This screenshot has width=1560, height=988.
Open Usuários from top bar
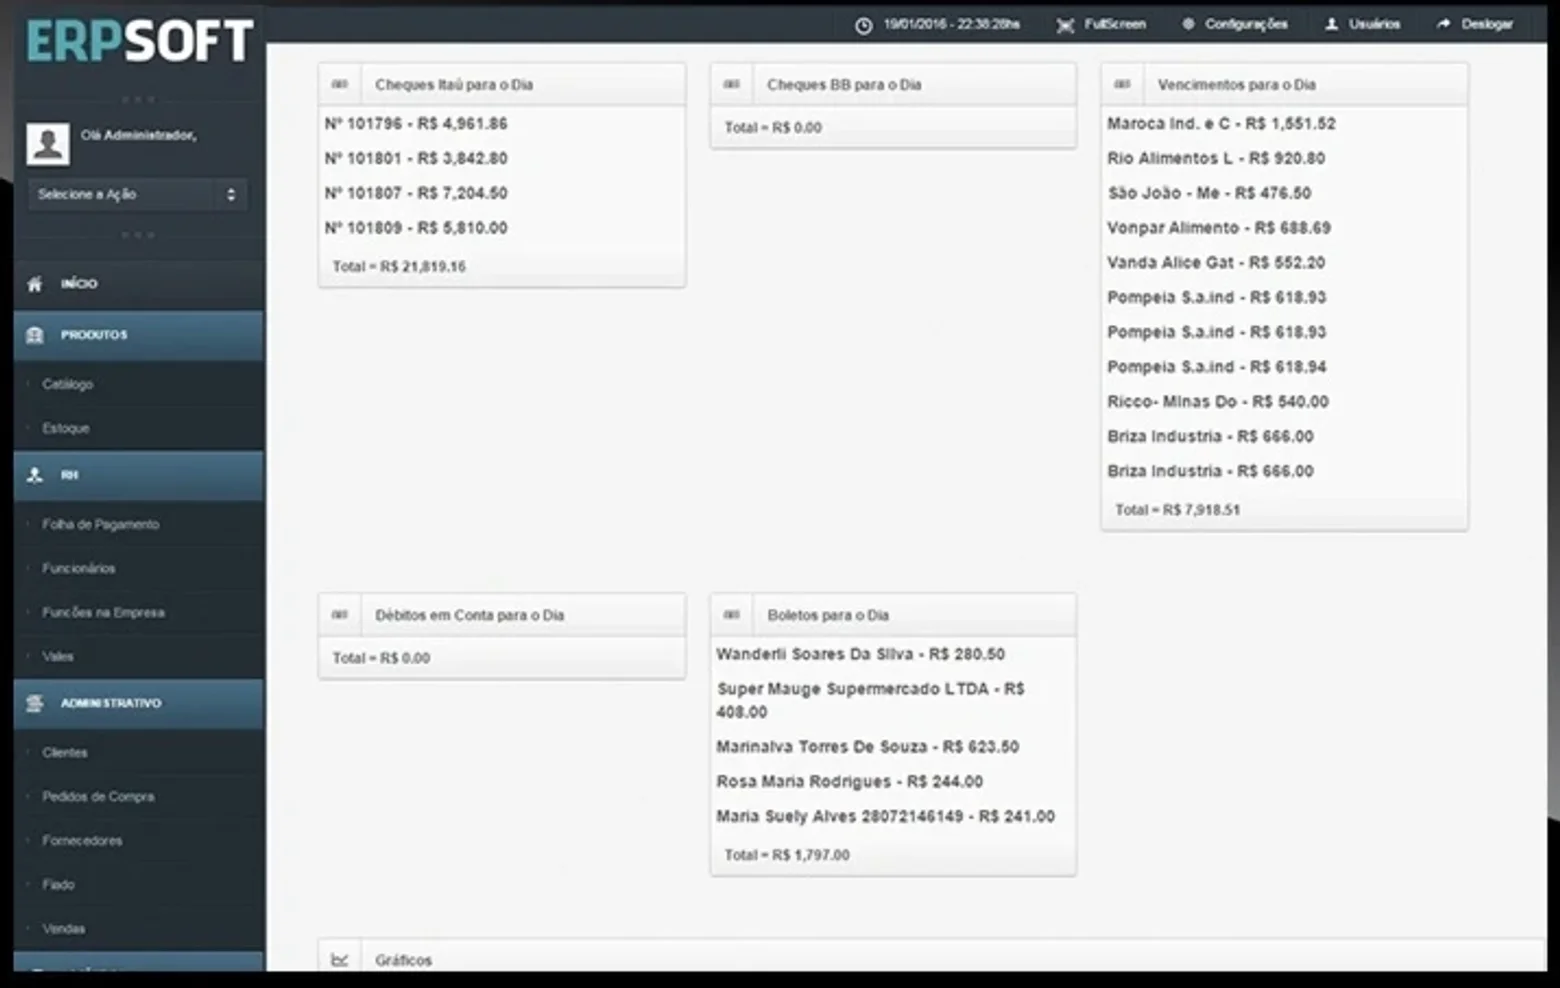point(1374,24)
